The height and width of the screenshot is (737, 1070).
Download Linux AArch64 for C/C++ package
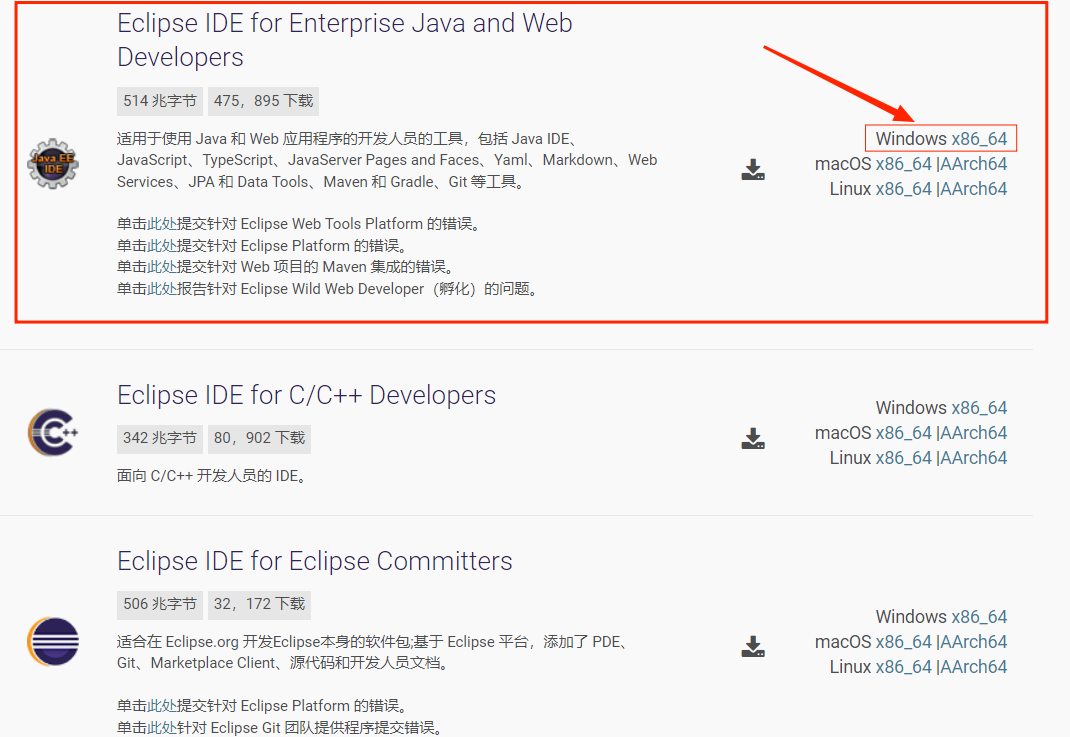pos(974,458)
